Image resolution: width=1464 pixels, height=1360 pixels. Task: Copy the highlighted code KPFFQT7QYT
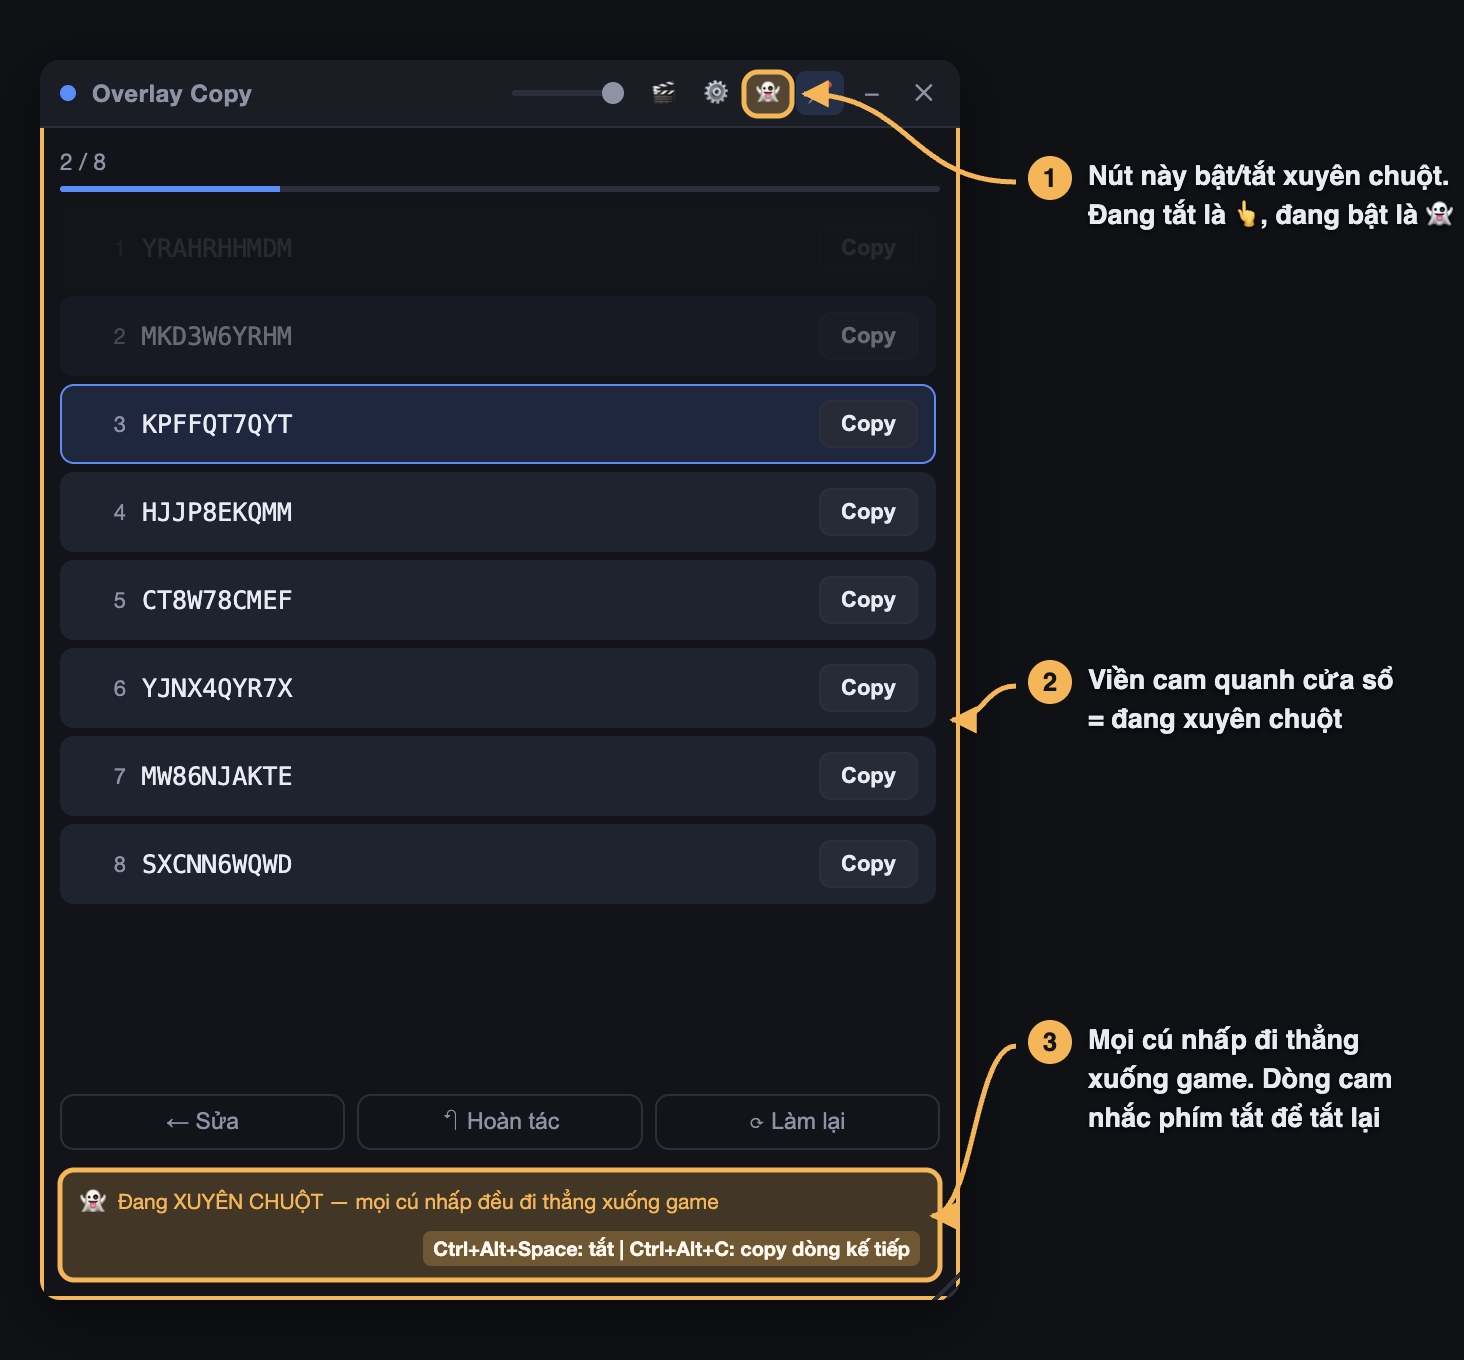click(868, 424)
